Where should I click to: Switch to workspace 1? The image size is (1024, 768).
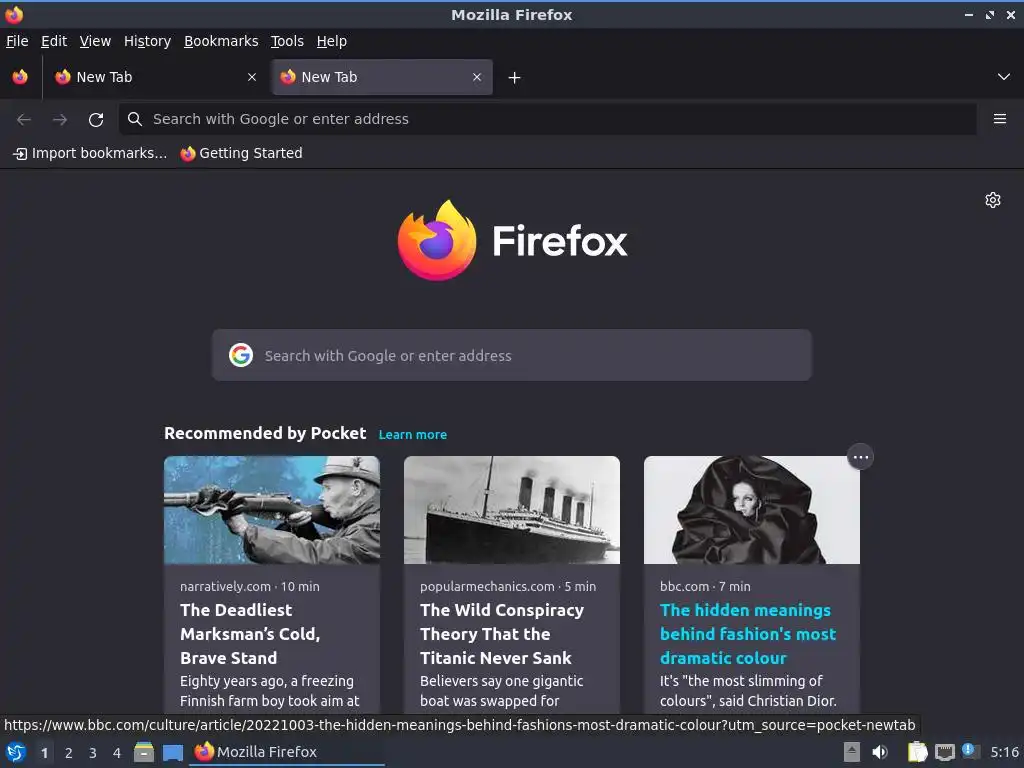(x=44, y=753)
